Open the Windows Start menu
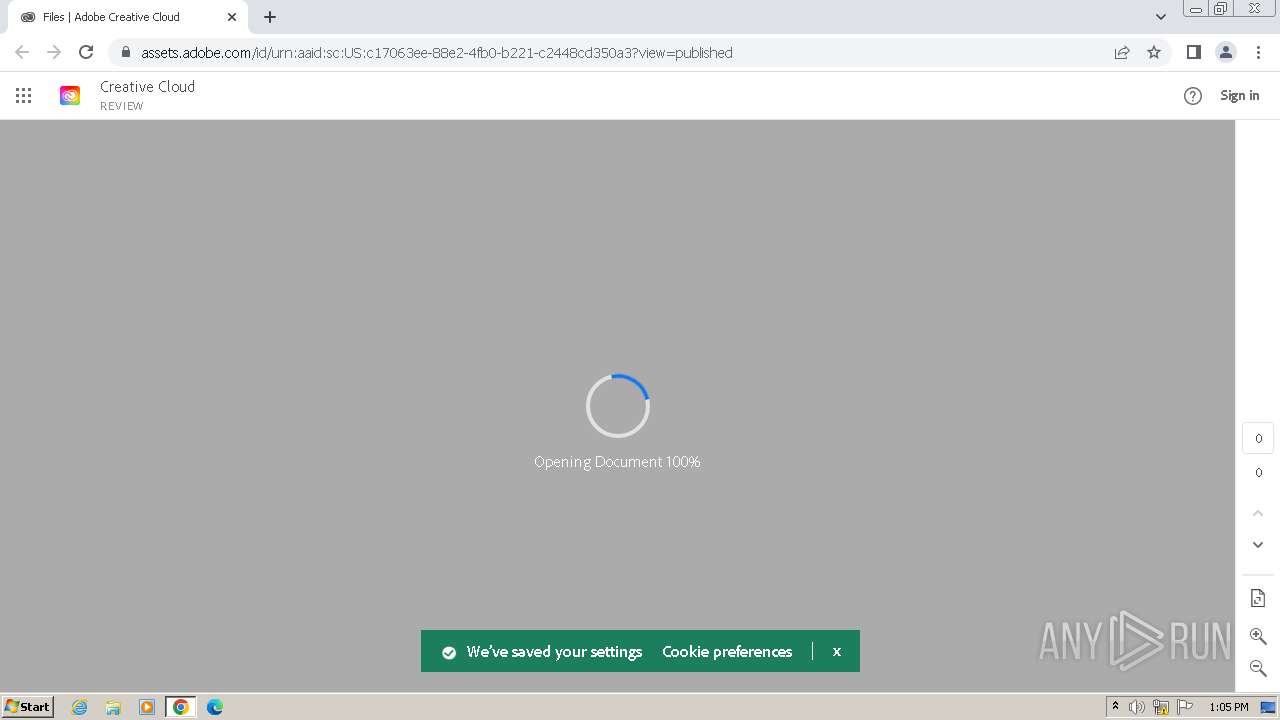The width and height of the screenshot is (1280, 720). point(28,707)
